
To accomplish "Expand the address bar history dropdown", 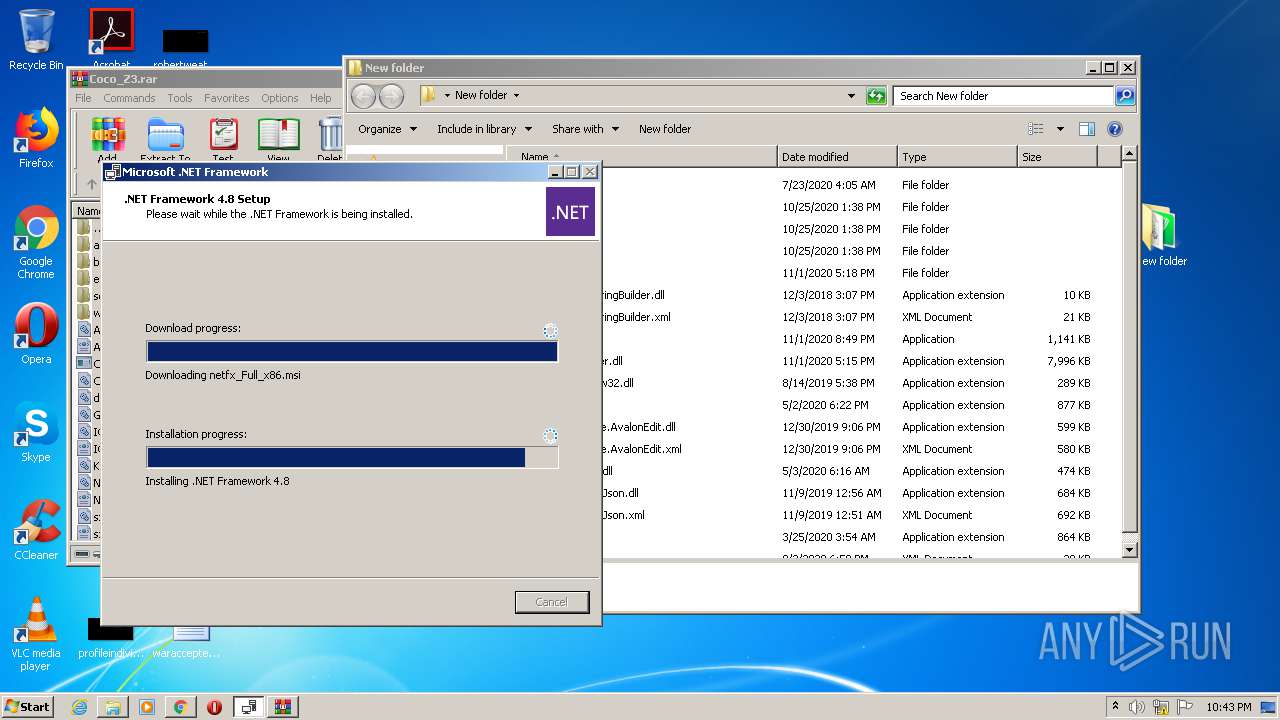I will 851,96.
